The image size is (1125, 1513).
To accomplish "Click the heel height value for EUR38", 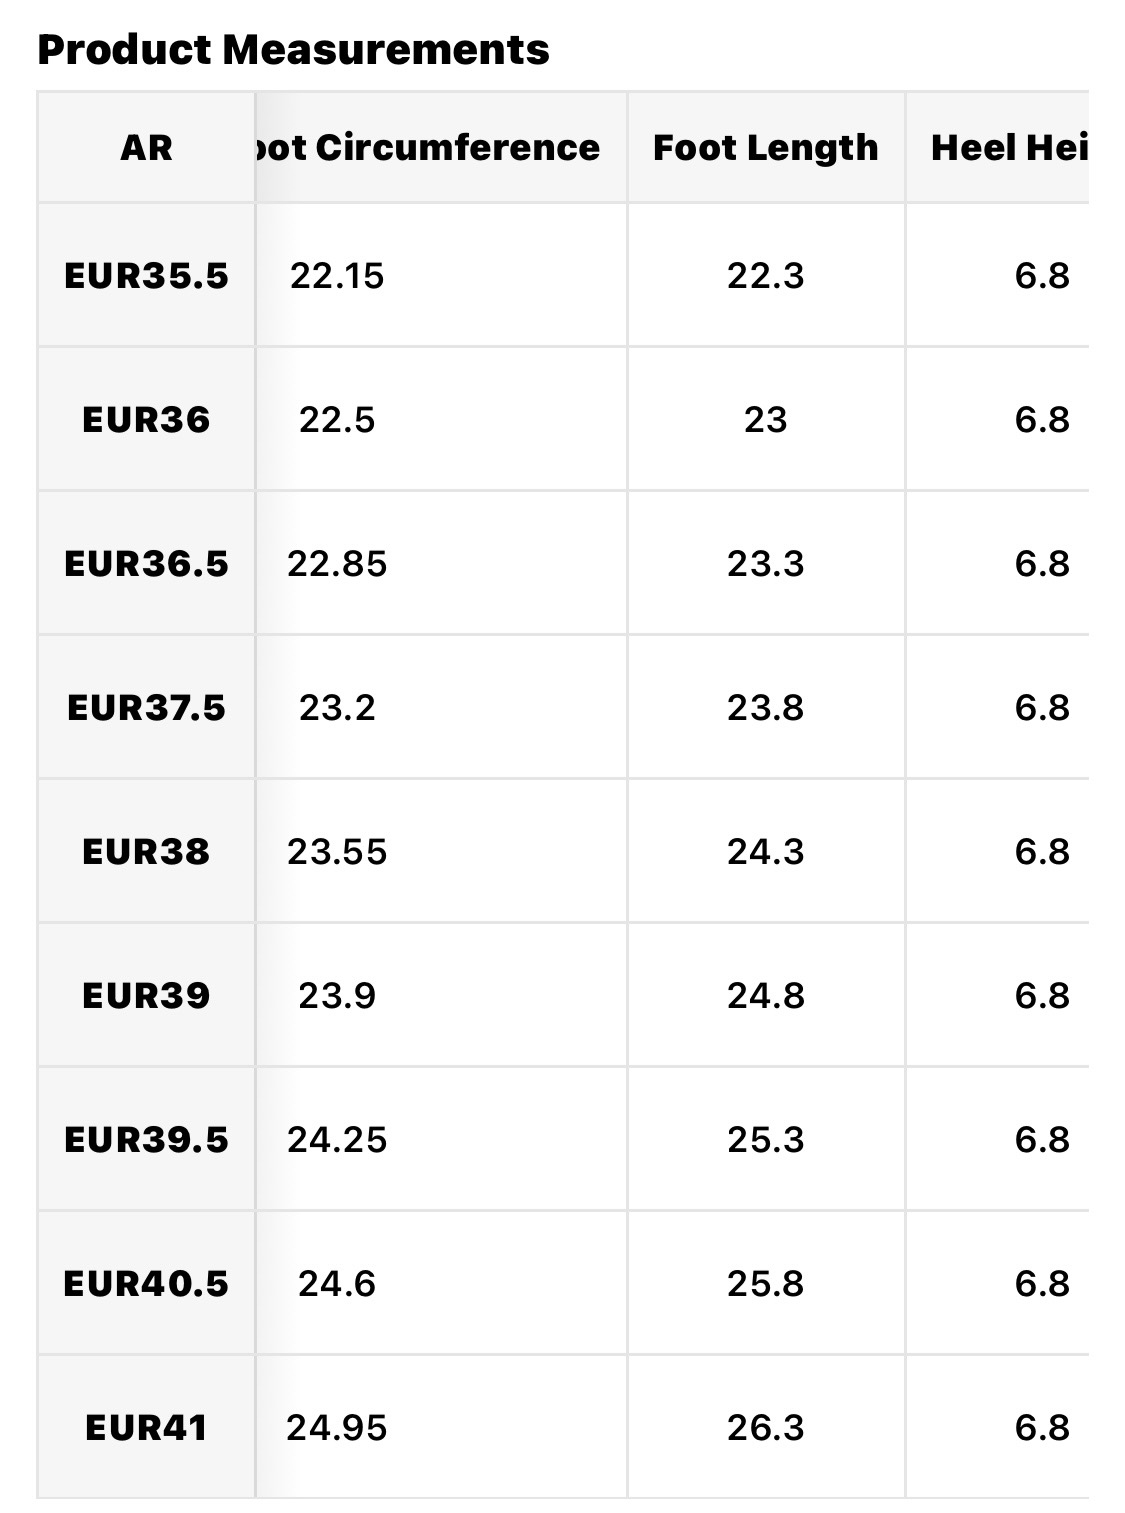I will (1041, 851).
